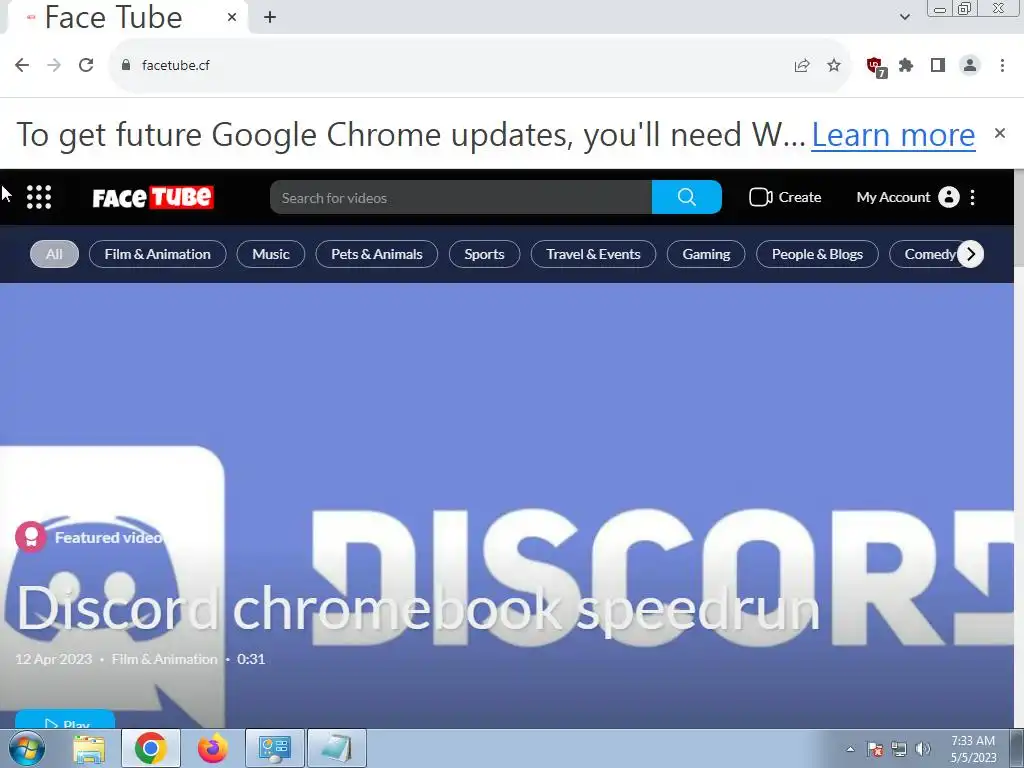Open Windows Explorer from taskbar
This screenshot has width=1024, height=768.
coord(89,749)
